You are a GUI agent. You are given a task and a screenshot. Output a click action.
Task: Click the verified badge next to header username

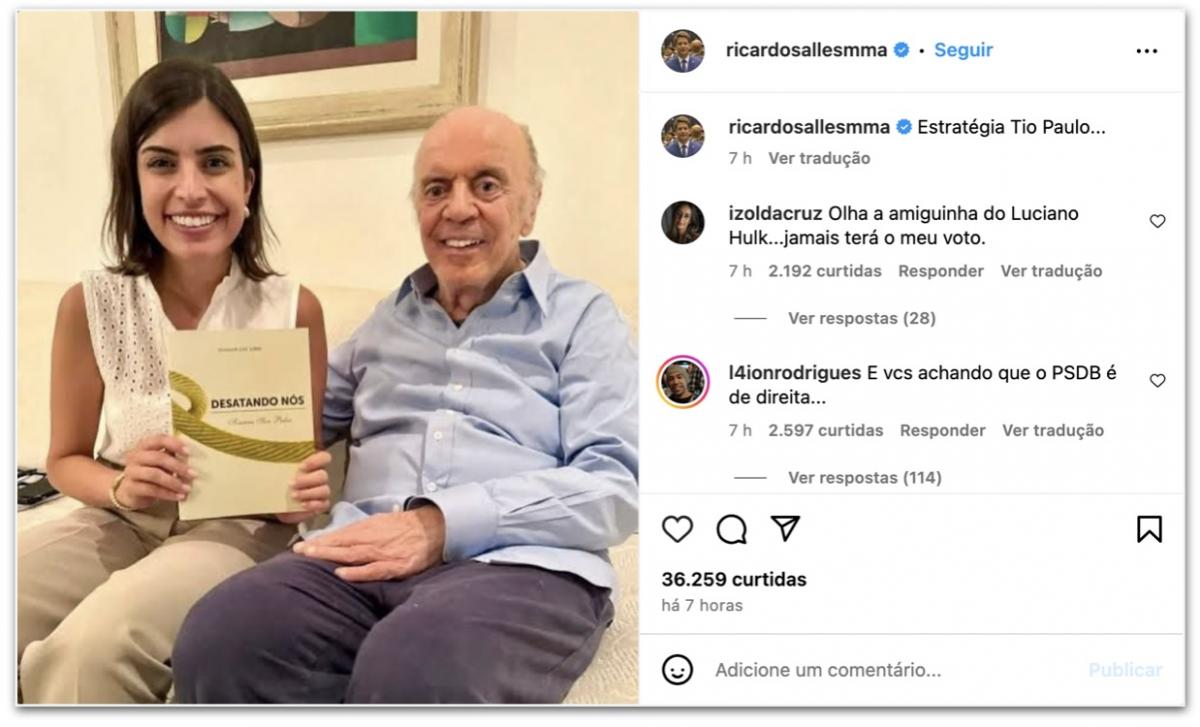(901, 50)
